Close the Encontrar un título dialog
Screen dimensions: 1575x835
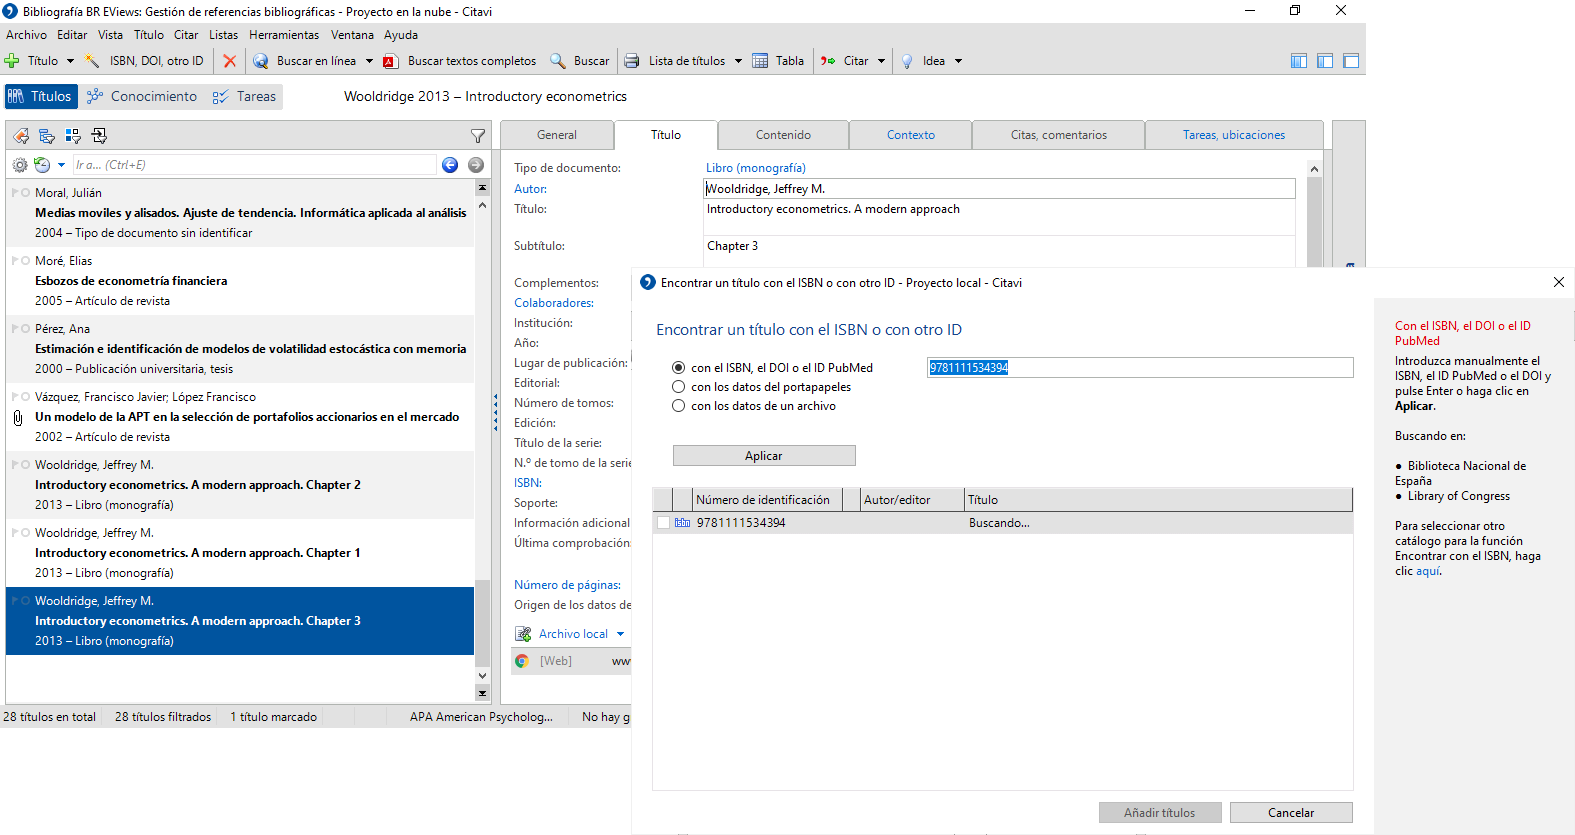pyautogui.click(x=1559, y=282)
